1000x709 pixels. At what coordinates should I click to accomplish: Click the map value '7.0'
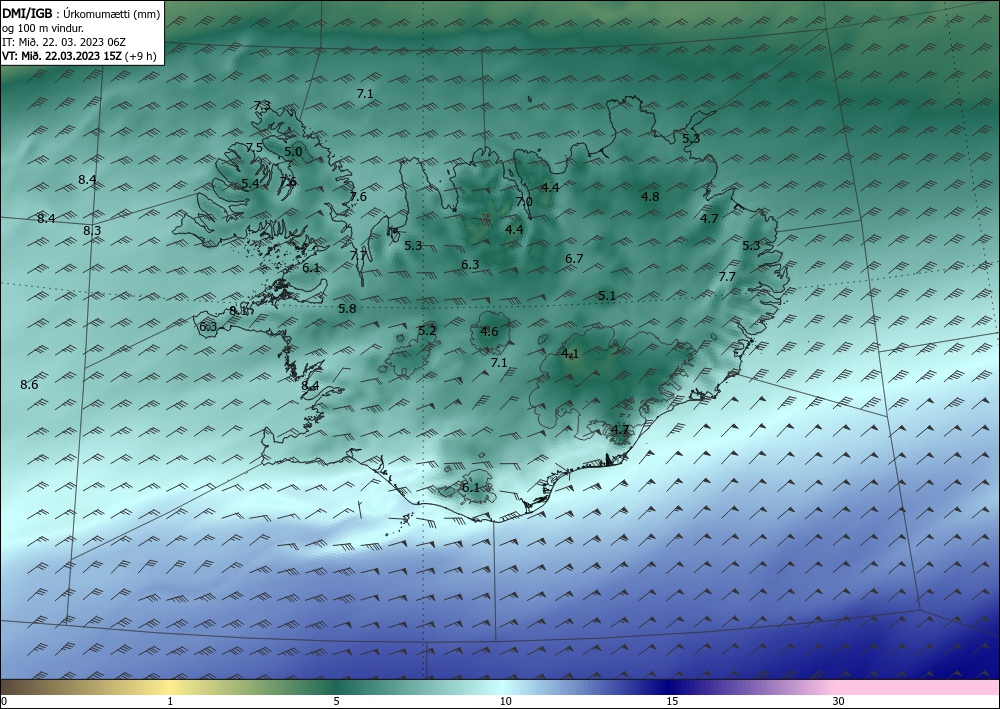pyautogui.click(x=524, y=201)
